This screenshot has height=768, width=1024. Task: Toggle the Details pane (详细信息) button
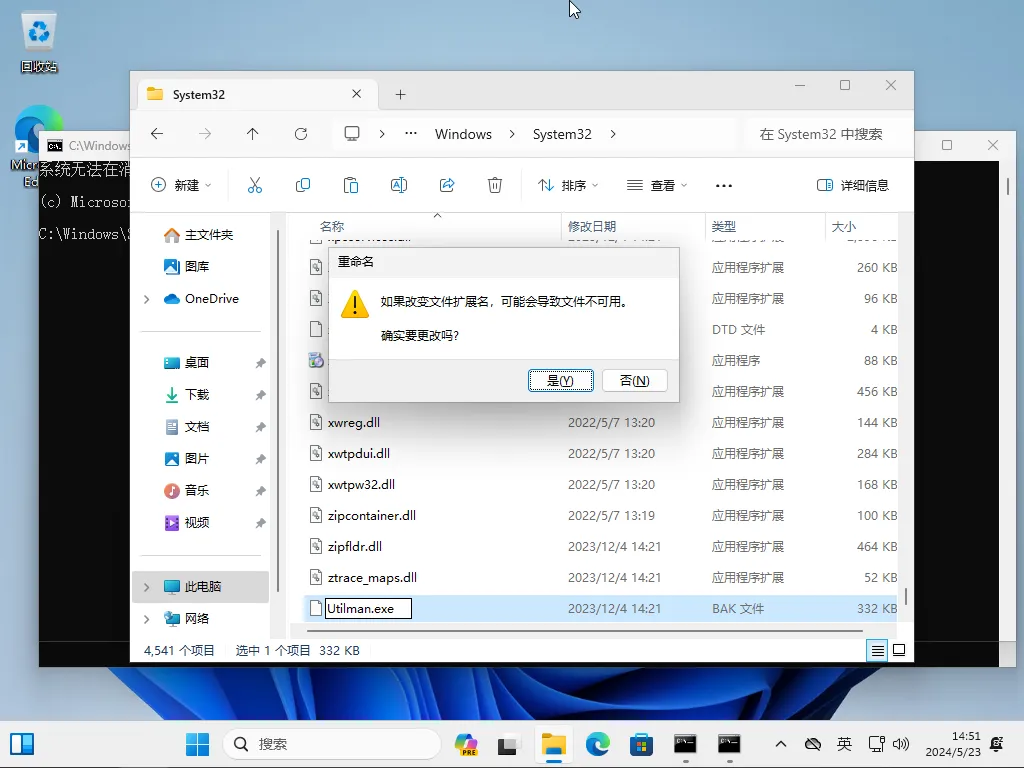point(853,185)
